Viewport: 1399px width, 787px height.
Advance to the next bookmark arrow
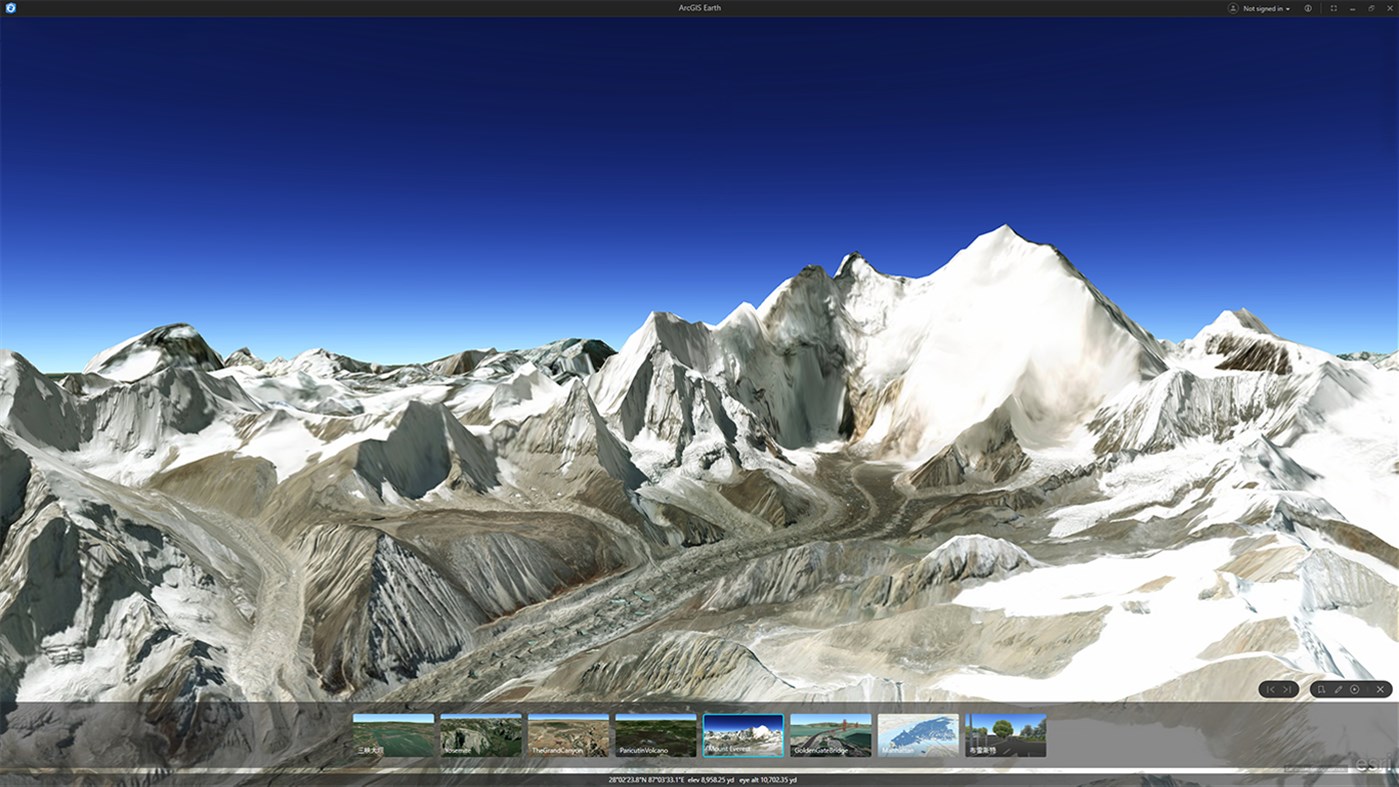pyautogui.click(x=1286, y=689)
